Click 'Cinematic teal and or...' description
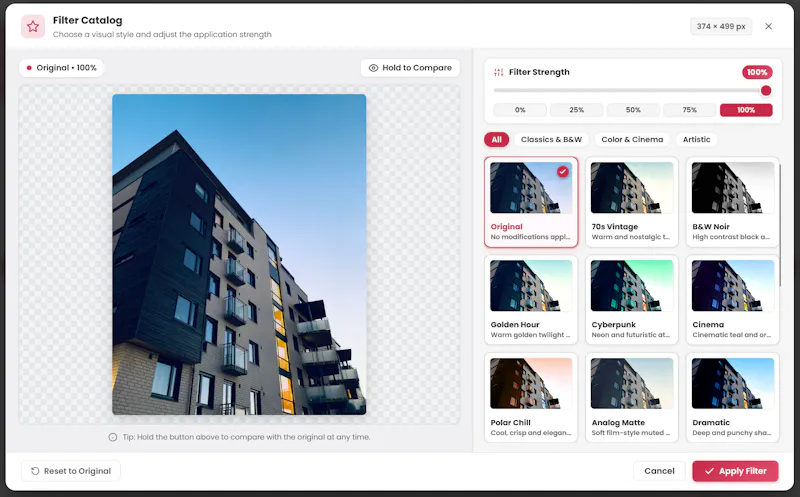Image resolution: width=800 pixels, height=497 pixels. point(732,335)
